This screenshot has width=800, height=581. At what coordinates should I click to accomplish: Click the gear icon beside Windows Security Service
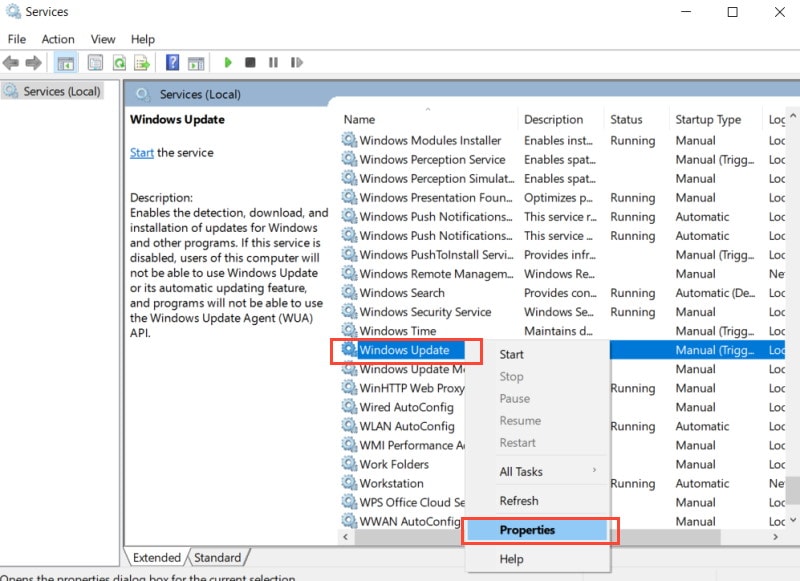[x=349, y=311]
